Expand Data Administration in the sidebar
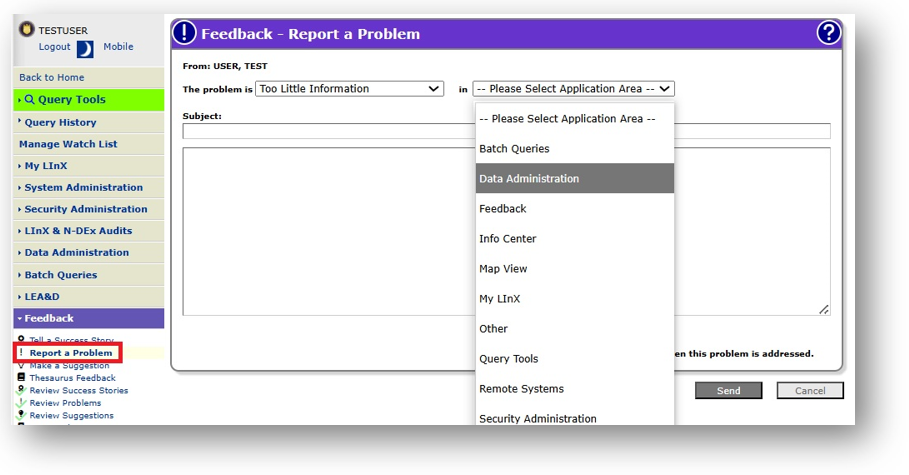 click(89, 252)
